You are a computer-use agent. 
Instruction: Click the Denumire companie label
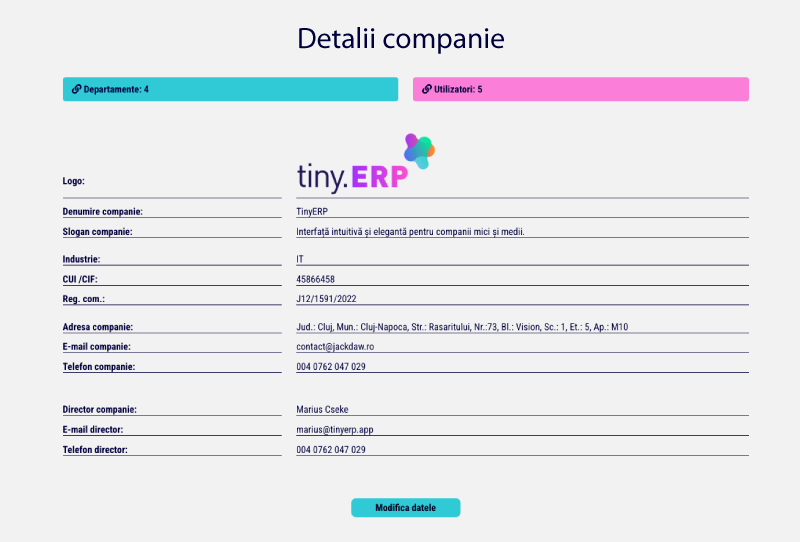[103, 212]
